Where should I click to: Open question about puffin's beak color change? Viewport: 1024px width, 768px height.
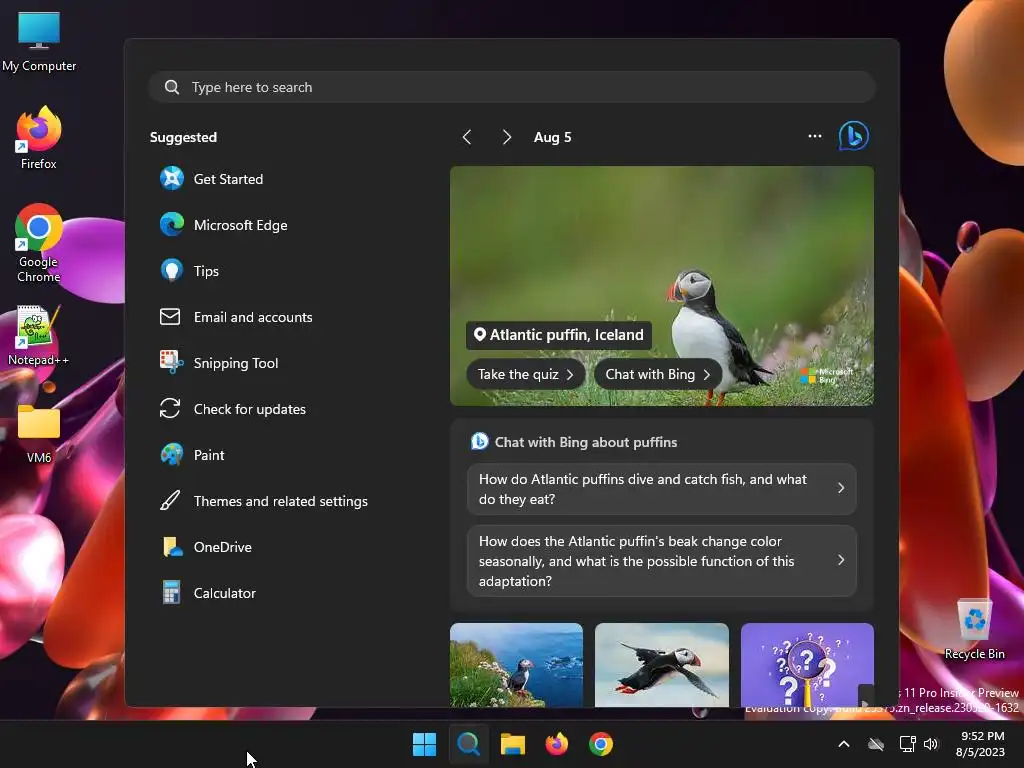[662, 561]
